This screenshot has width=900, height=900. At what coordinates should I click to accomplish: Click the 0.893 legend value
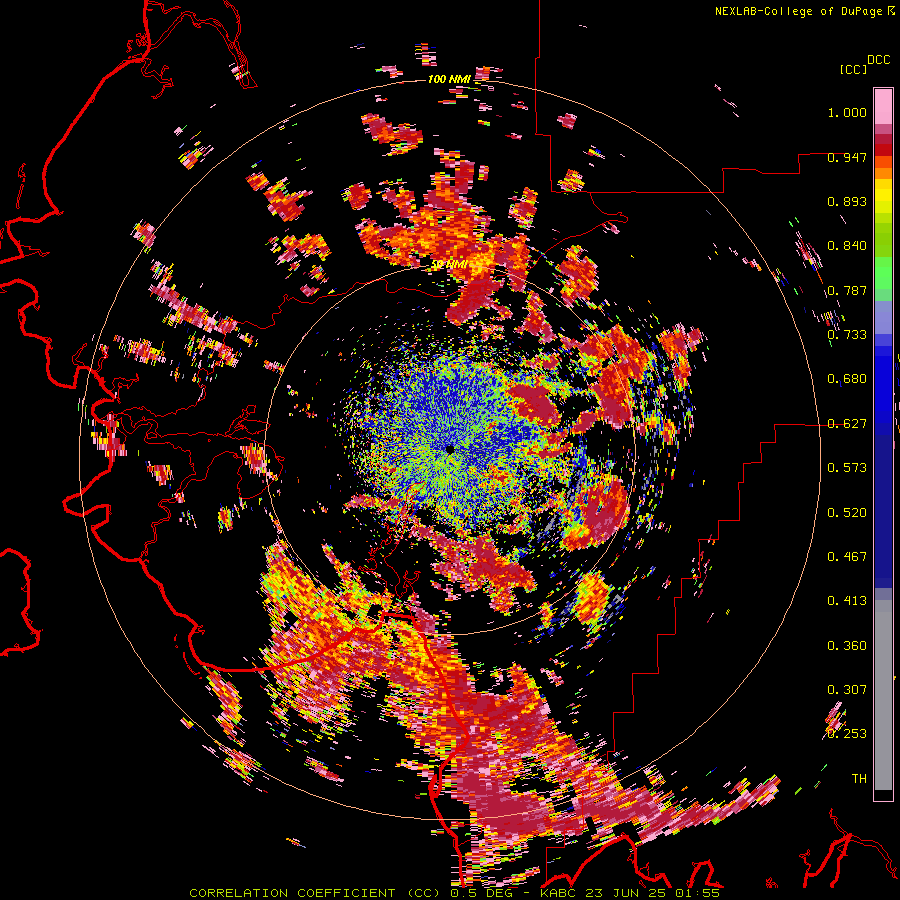click(847, 201)
